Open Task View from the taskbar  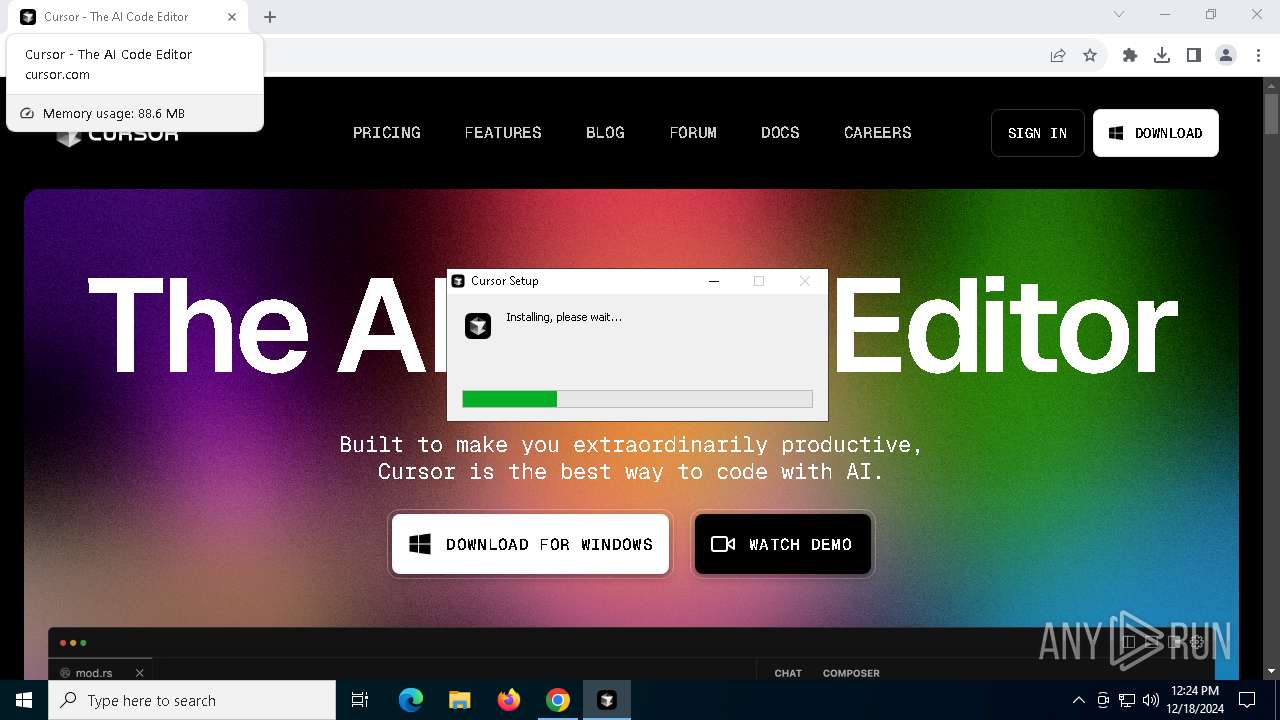point(360,700)
